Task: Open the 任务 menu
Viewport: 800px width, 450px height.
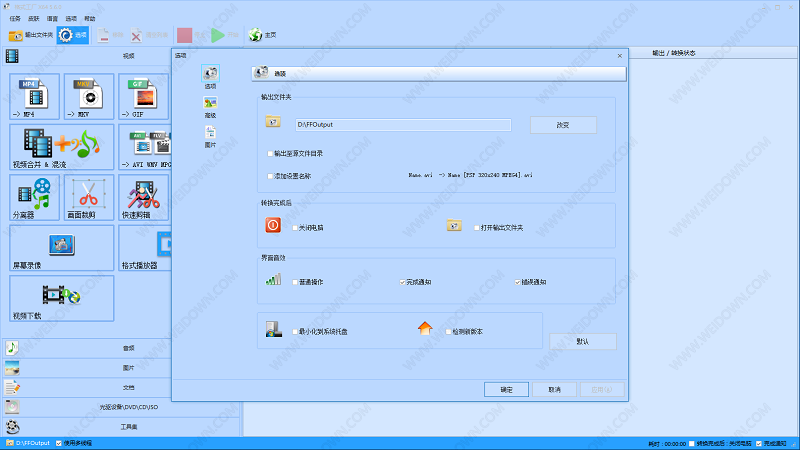Action: [14, 19]
